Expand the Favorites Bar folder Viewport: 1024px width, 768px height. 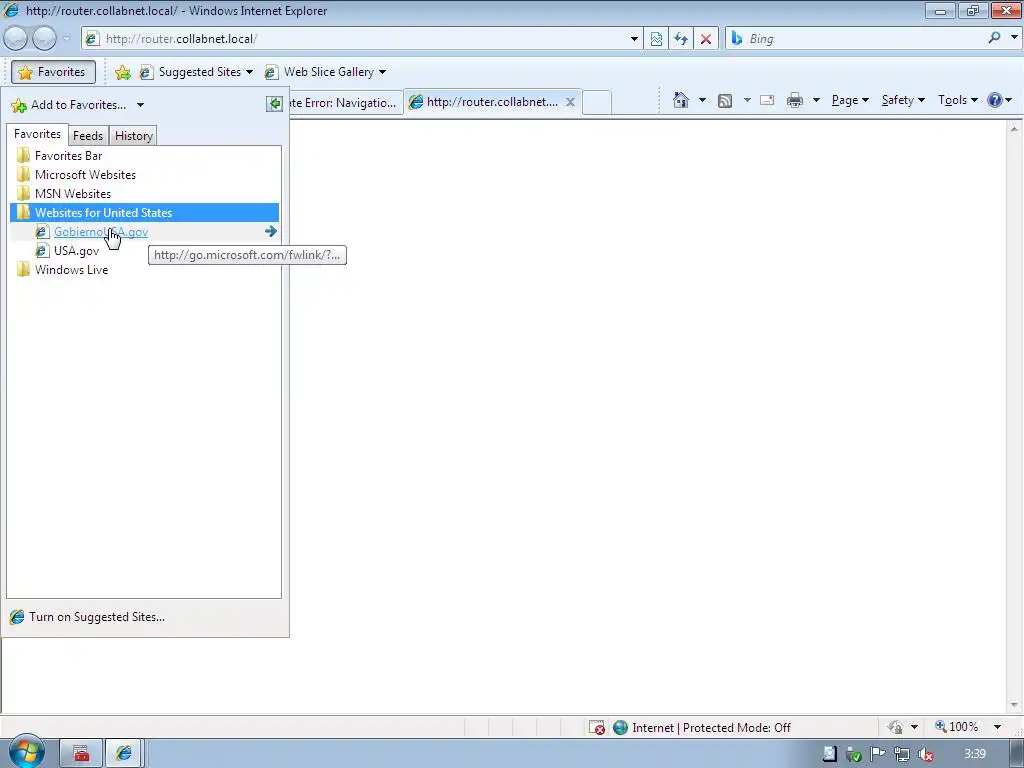pos(144,155)
